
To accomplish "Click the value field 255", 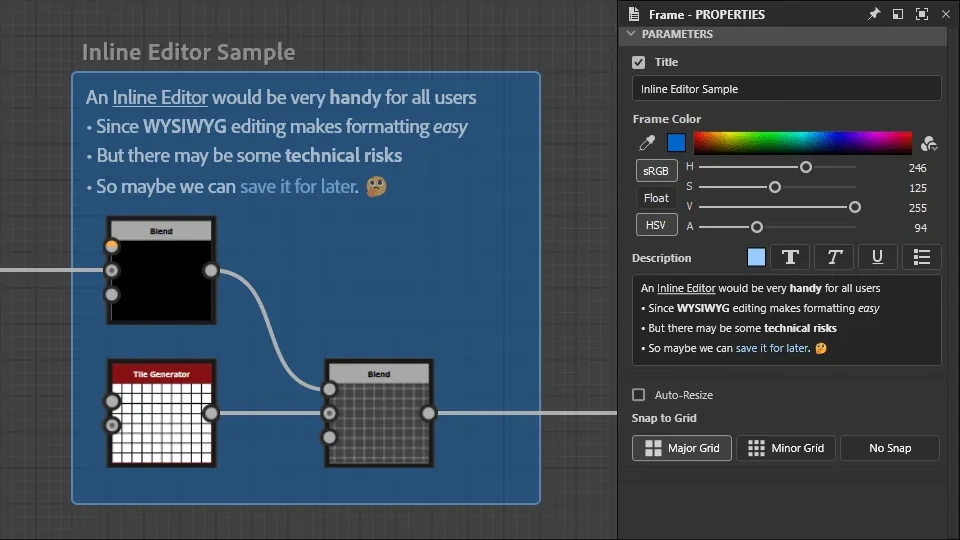I will point(917,208).
